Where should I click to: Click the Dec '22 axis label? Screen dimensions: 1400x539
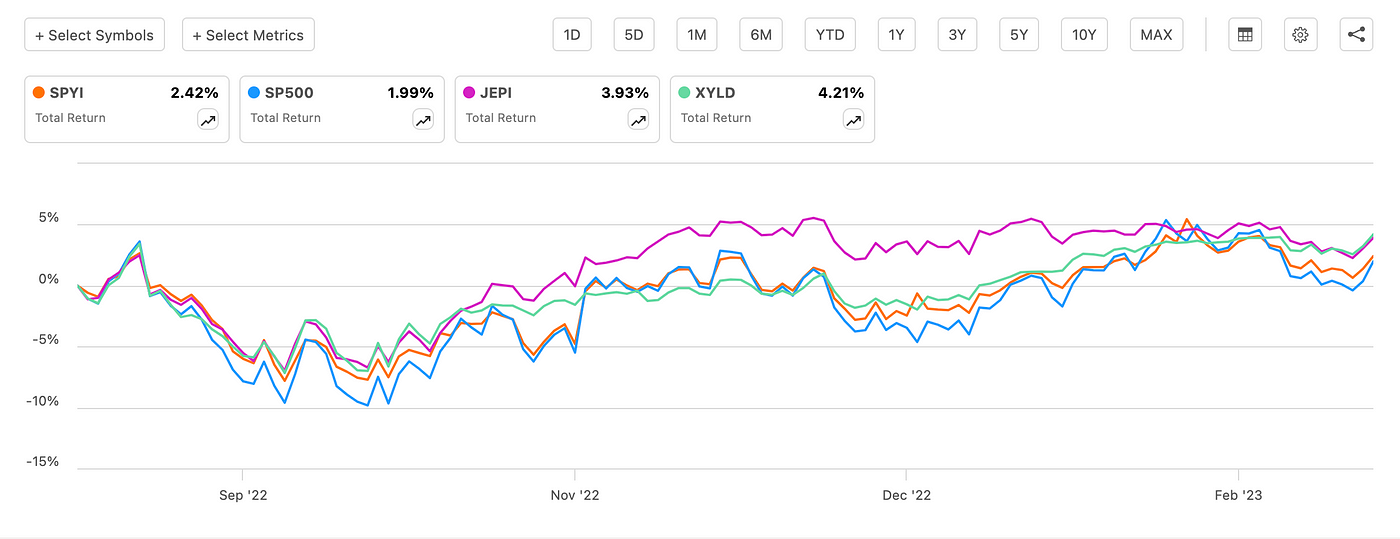click(x=907, y=496)
